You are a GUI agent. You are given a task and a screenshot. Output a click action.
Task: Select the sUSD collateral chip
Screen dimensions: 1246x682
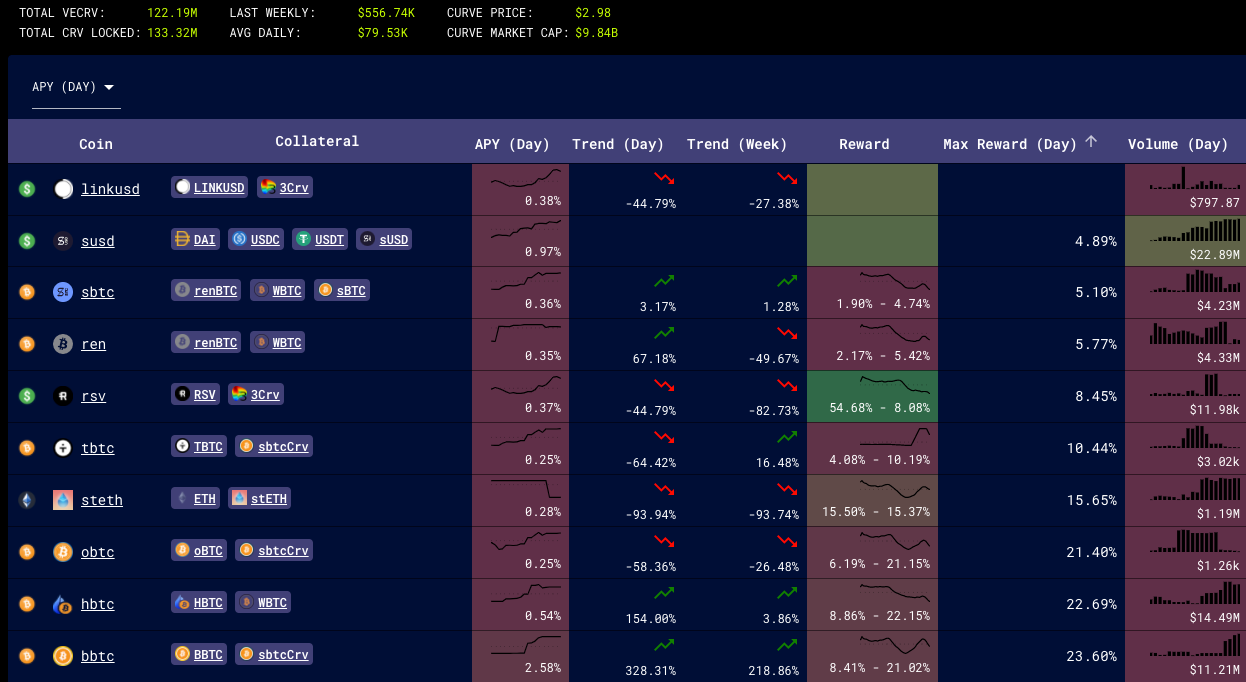384,239
